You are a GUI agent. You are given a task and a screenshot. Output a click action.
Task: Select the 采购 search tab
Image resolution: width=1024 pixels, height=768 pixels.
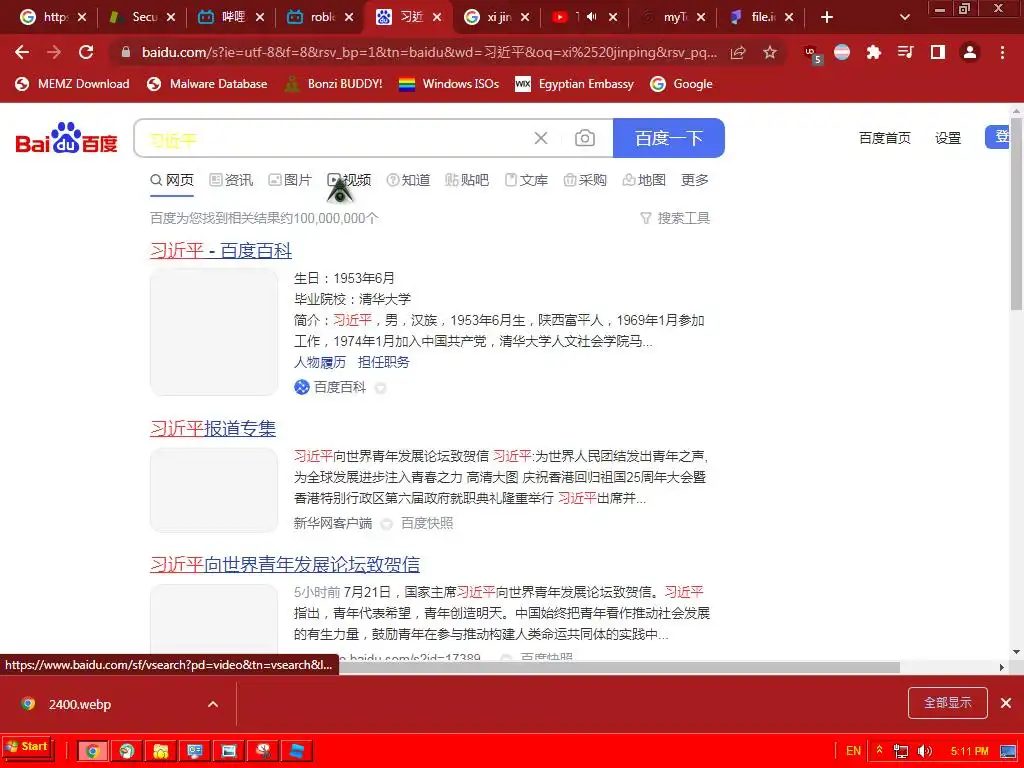(x=585, y=180)
